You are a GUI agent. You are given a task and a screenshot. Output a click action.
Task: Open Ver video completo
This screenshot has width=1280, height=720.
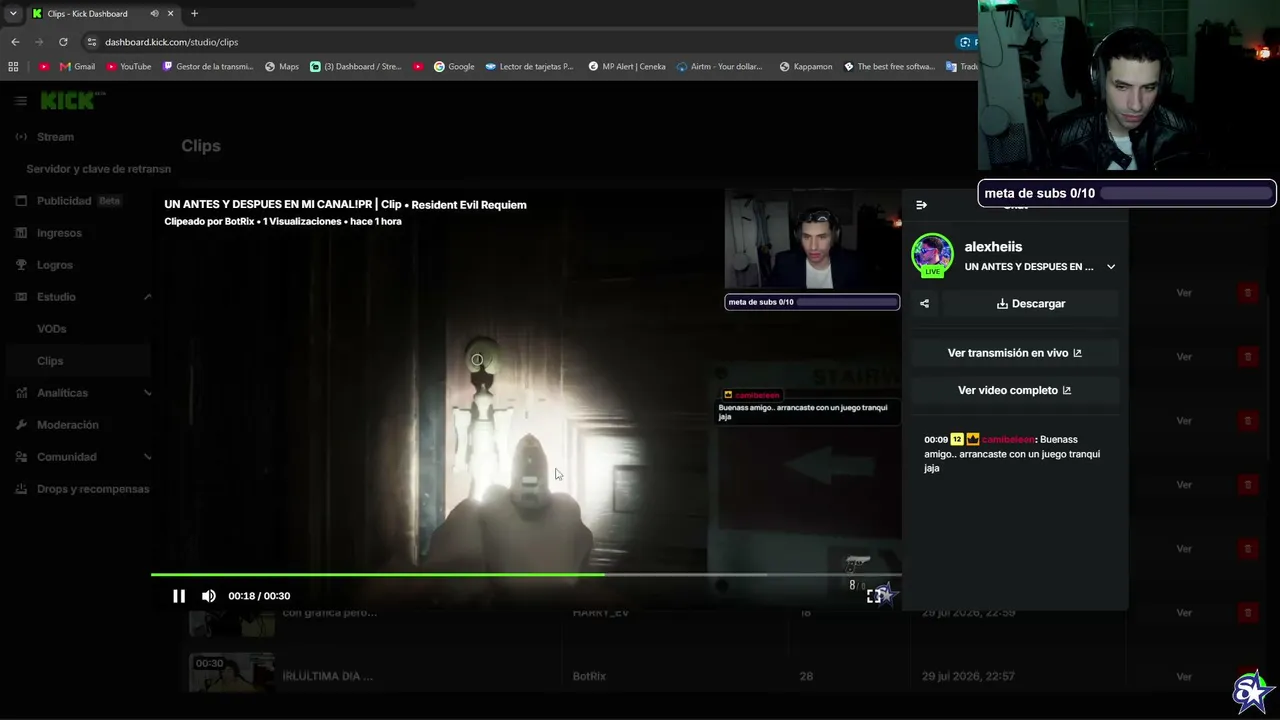tap(1014, 390)
